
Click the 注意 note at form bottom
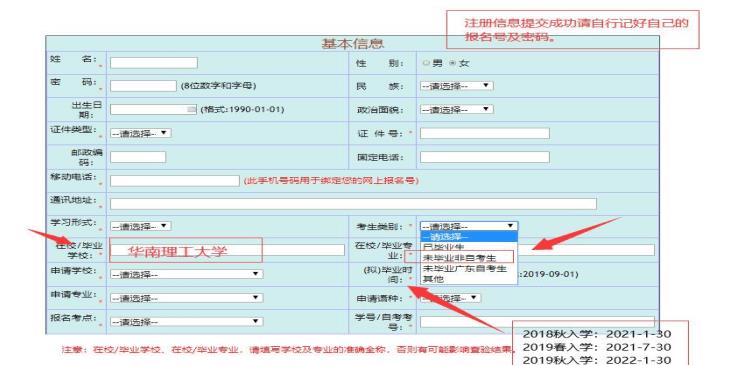click(x=289, y=350)
